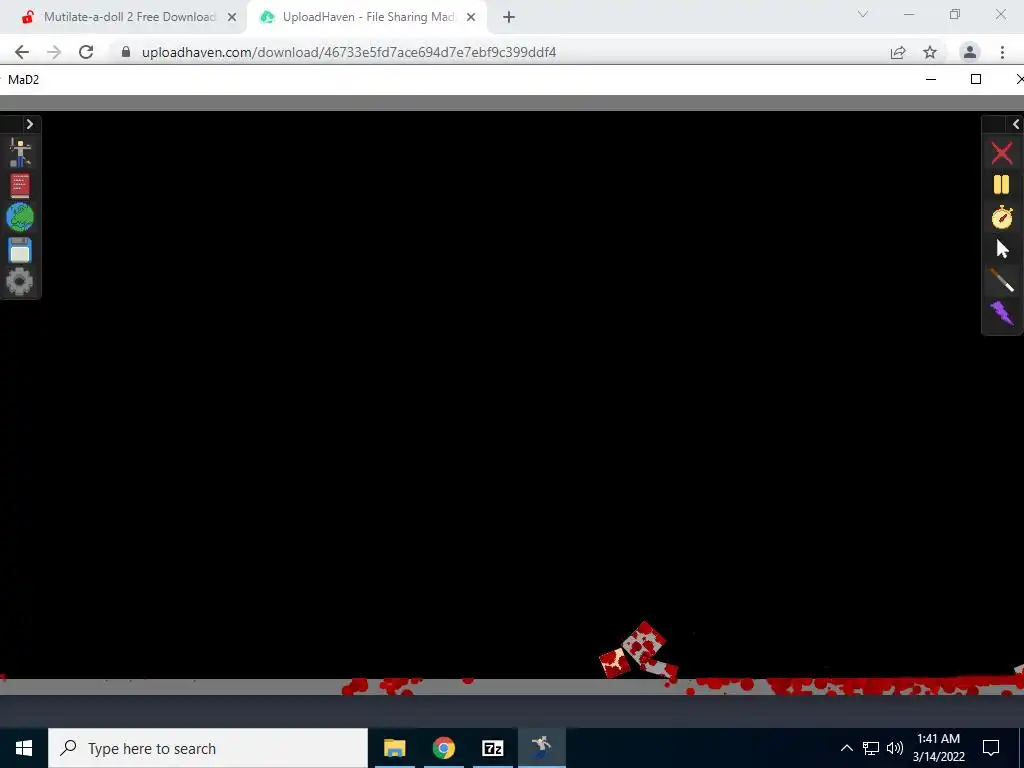Share this page via share icon
Screen dimensions: 1024x768
coord(898,52)
